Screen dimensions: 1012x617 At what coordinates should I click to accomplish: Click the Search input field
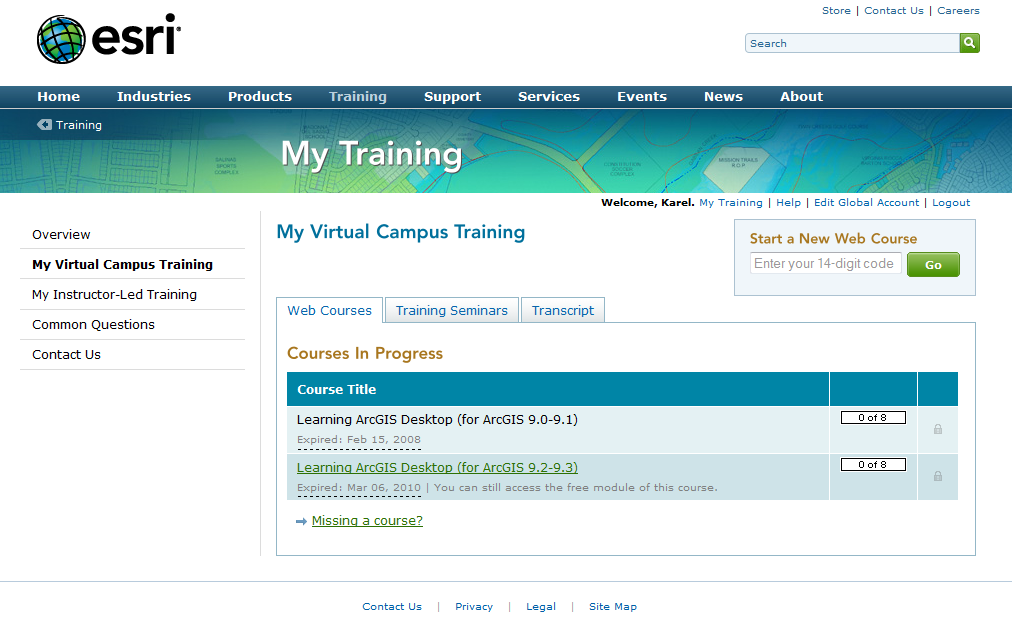coord(853,43)
